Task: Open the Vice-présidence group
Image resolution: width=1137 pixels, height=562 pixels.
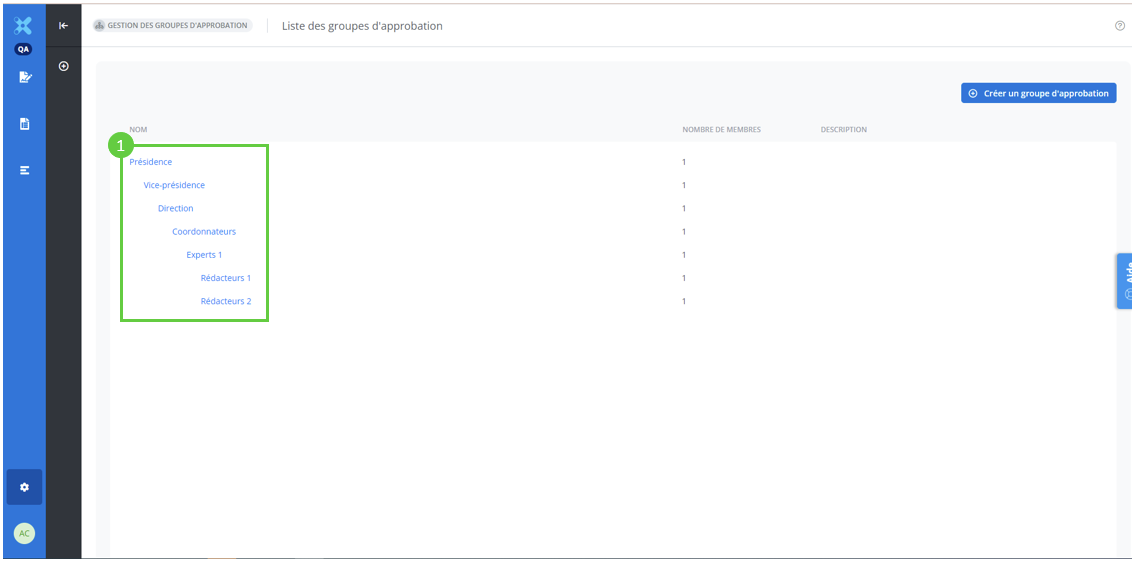Action: pyautogui.click(x=174, y=185)
